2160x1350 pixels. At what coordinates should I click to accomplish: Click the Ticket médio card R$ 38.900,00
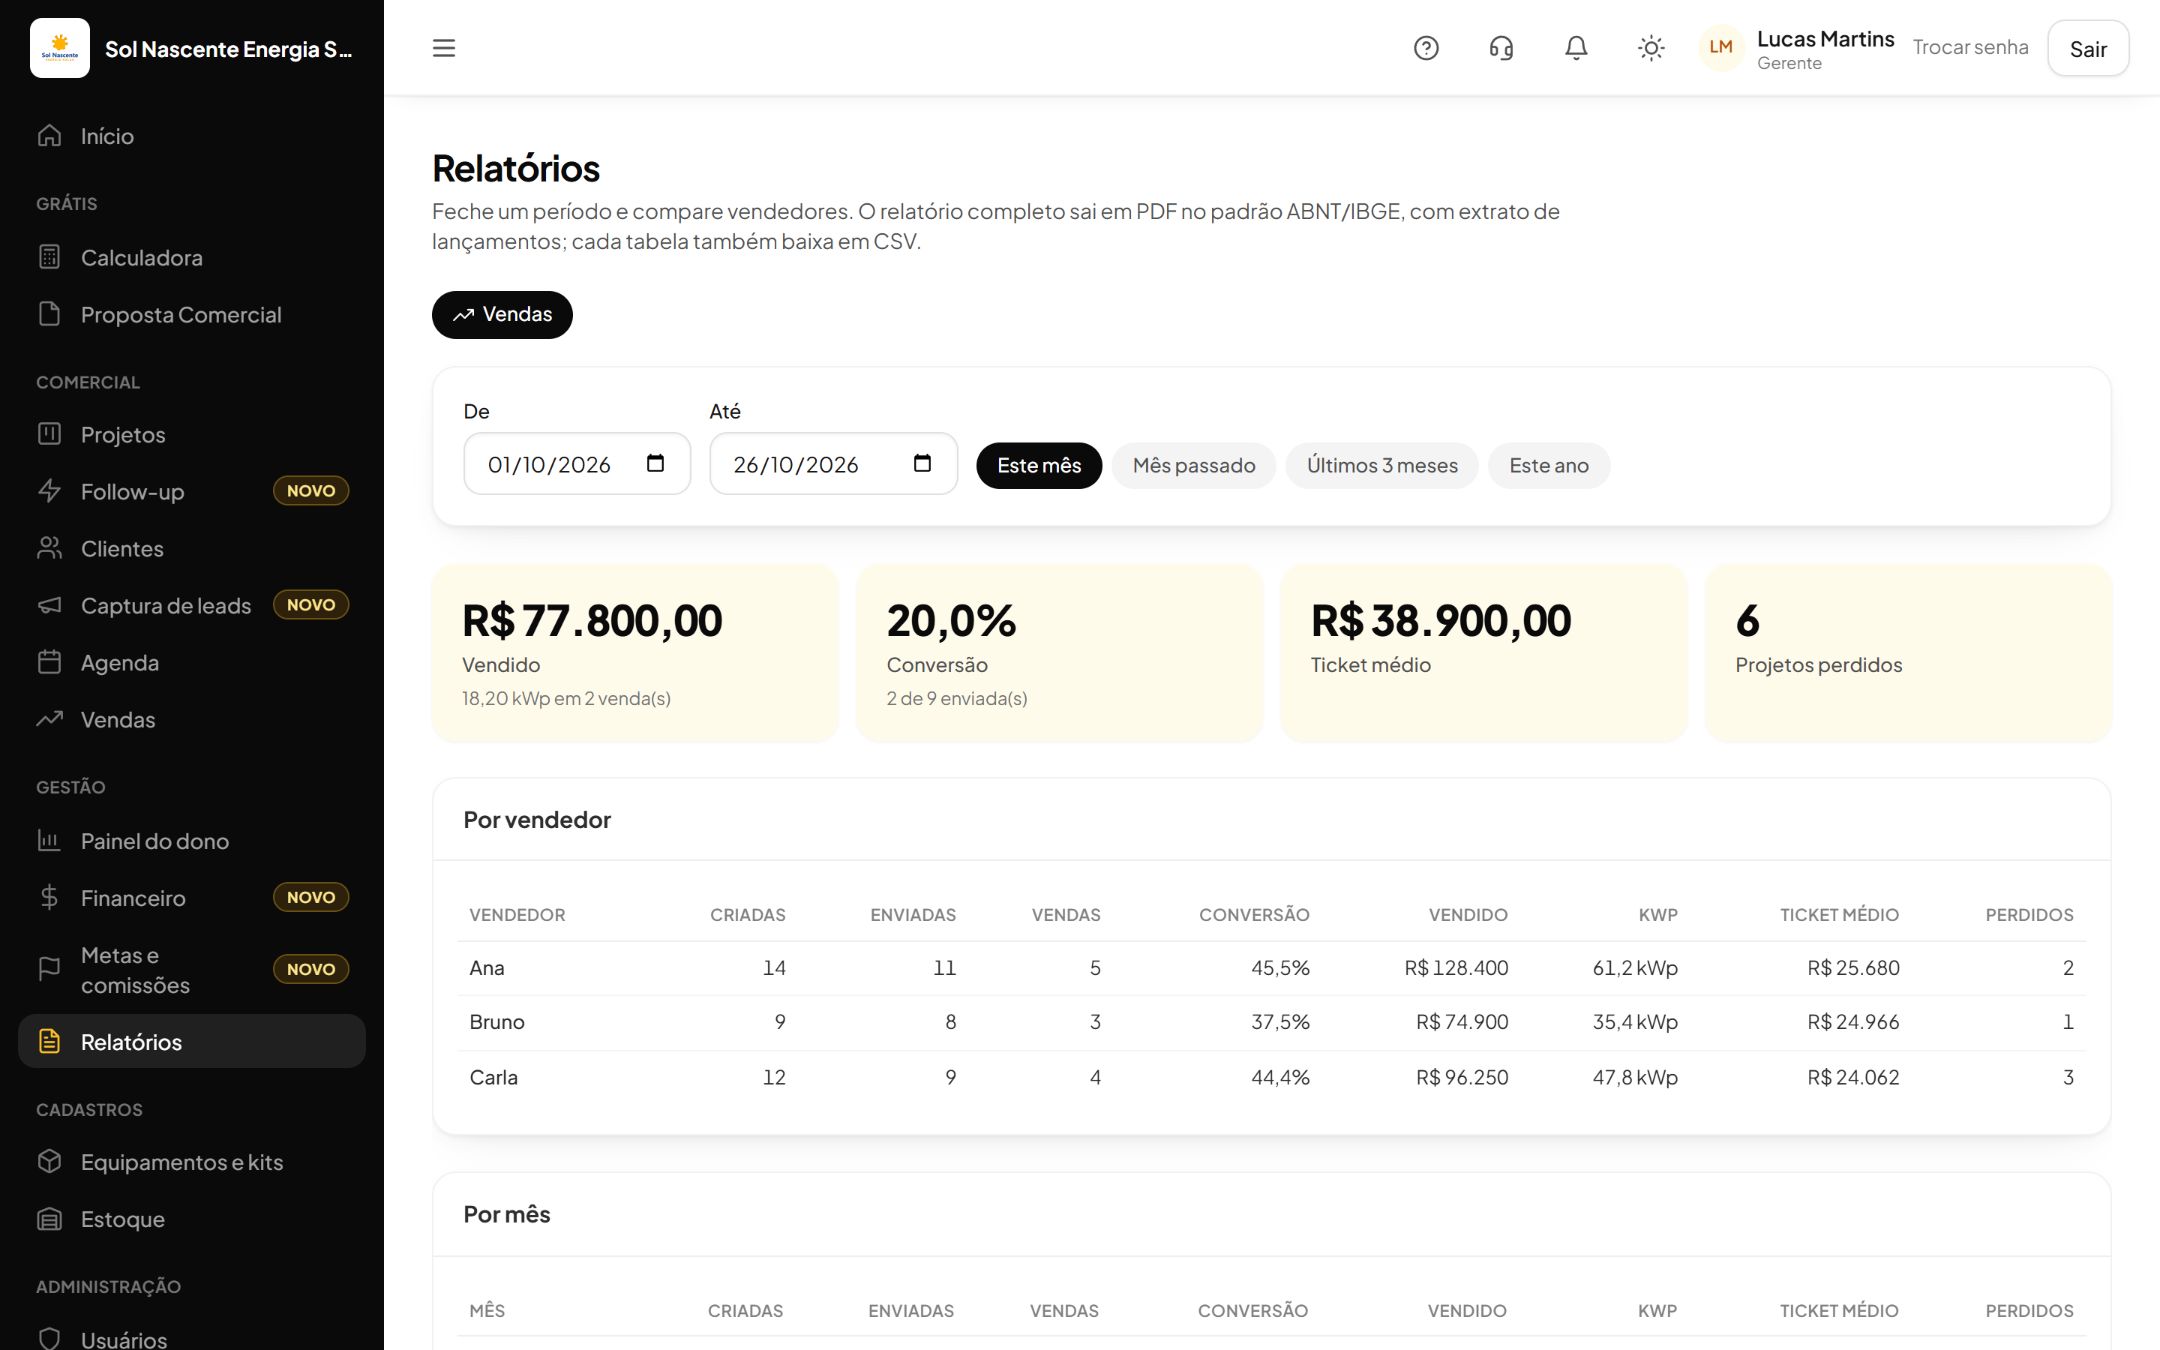[x=1483, y=653]
